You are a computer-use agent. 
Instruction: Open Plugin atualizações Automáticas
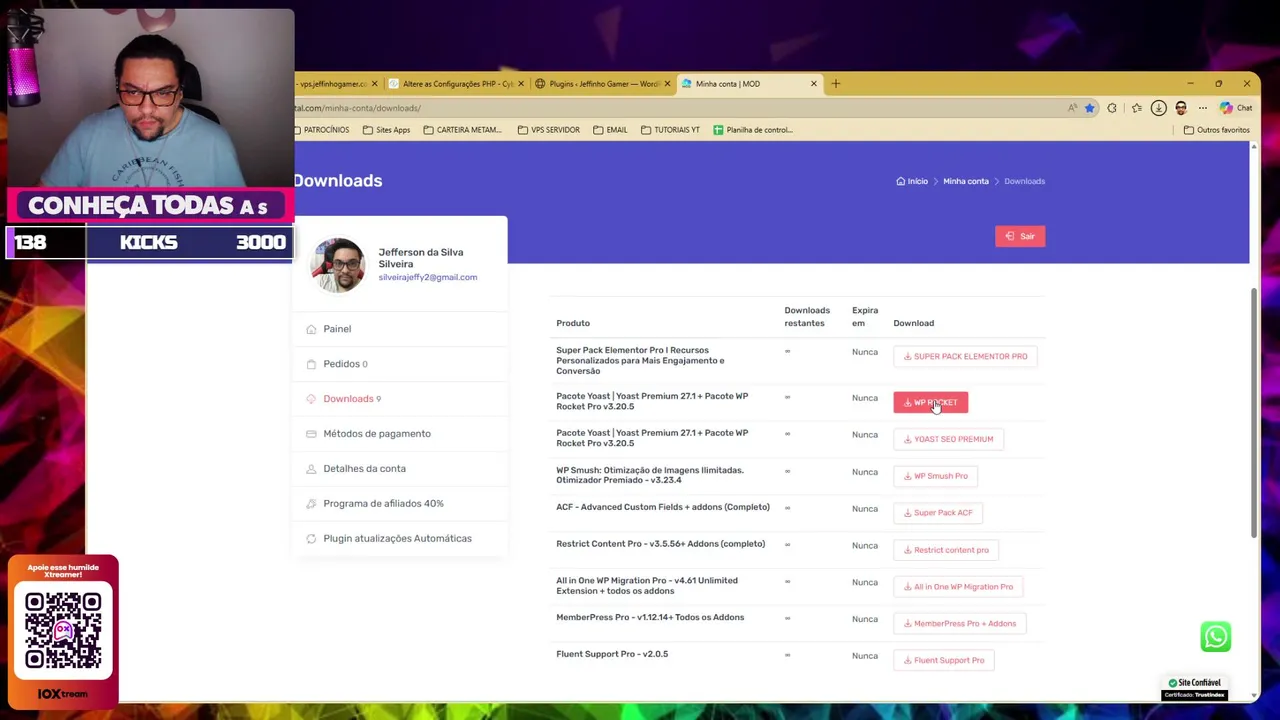point(397,539)
